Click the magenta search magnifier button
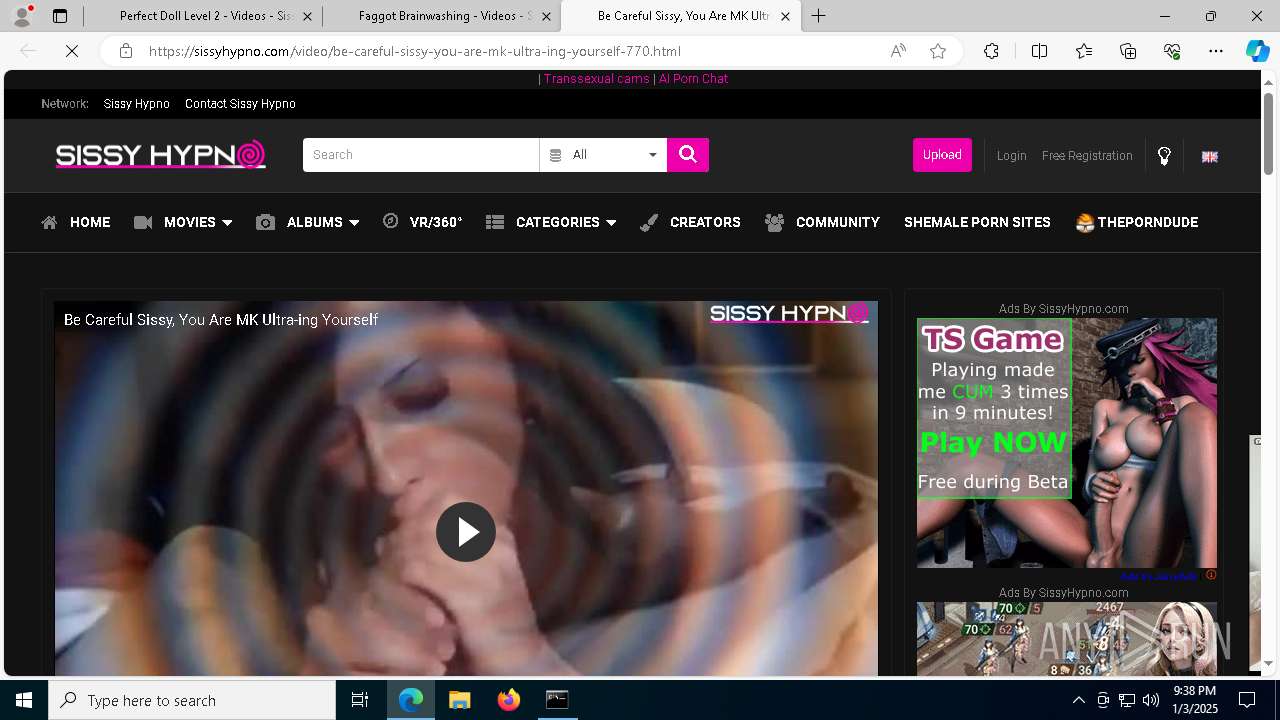The image size is (1280, 720). [x=688, y=155]
